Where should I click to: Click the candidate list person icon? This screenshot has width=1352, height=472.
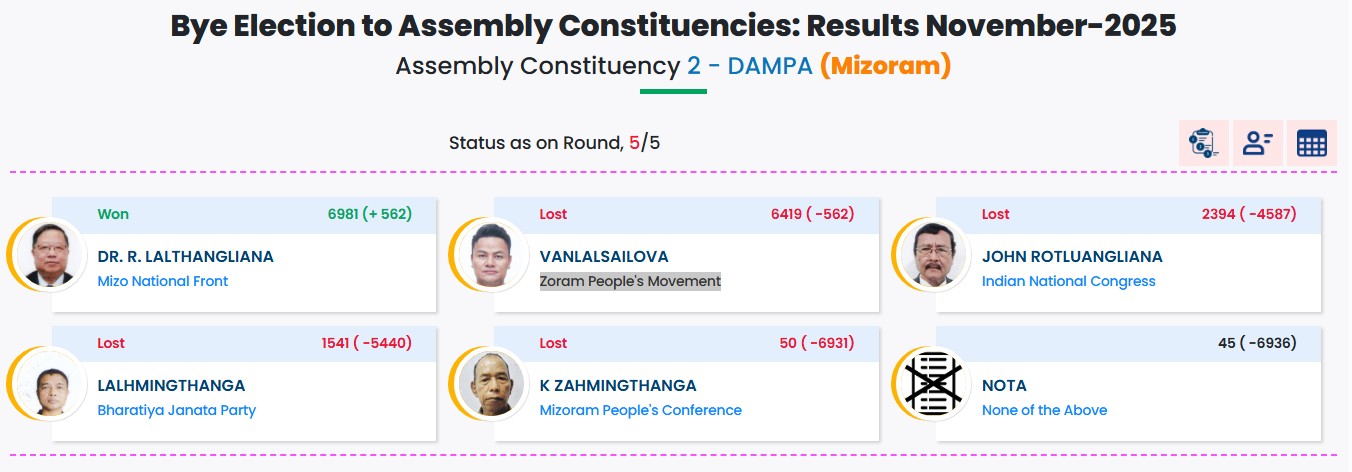pos(1257,143)
